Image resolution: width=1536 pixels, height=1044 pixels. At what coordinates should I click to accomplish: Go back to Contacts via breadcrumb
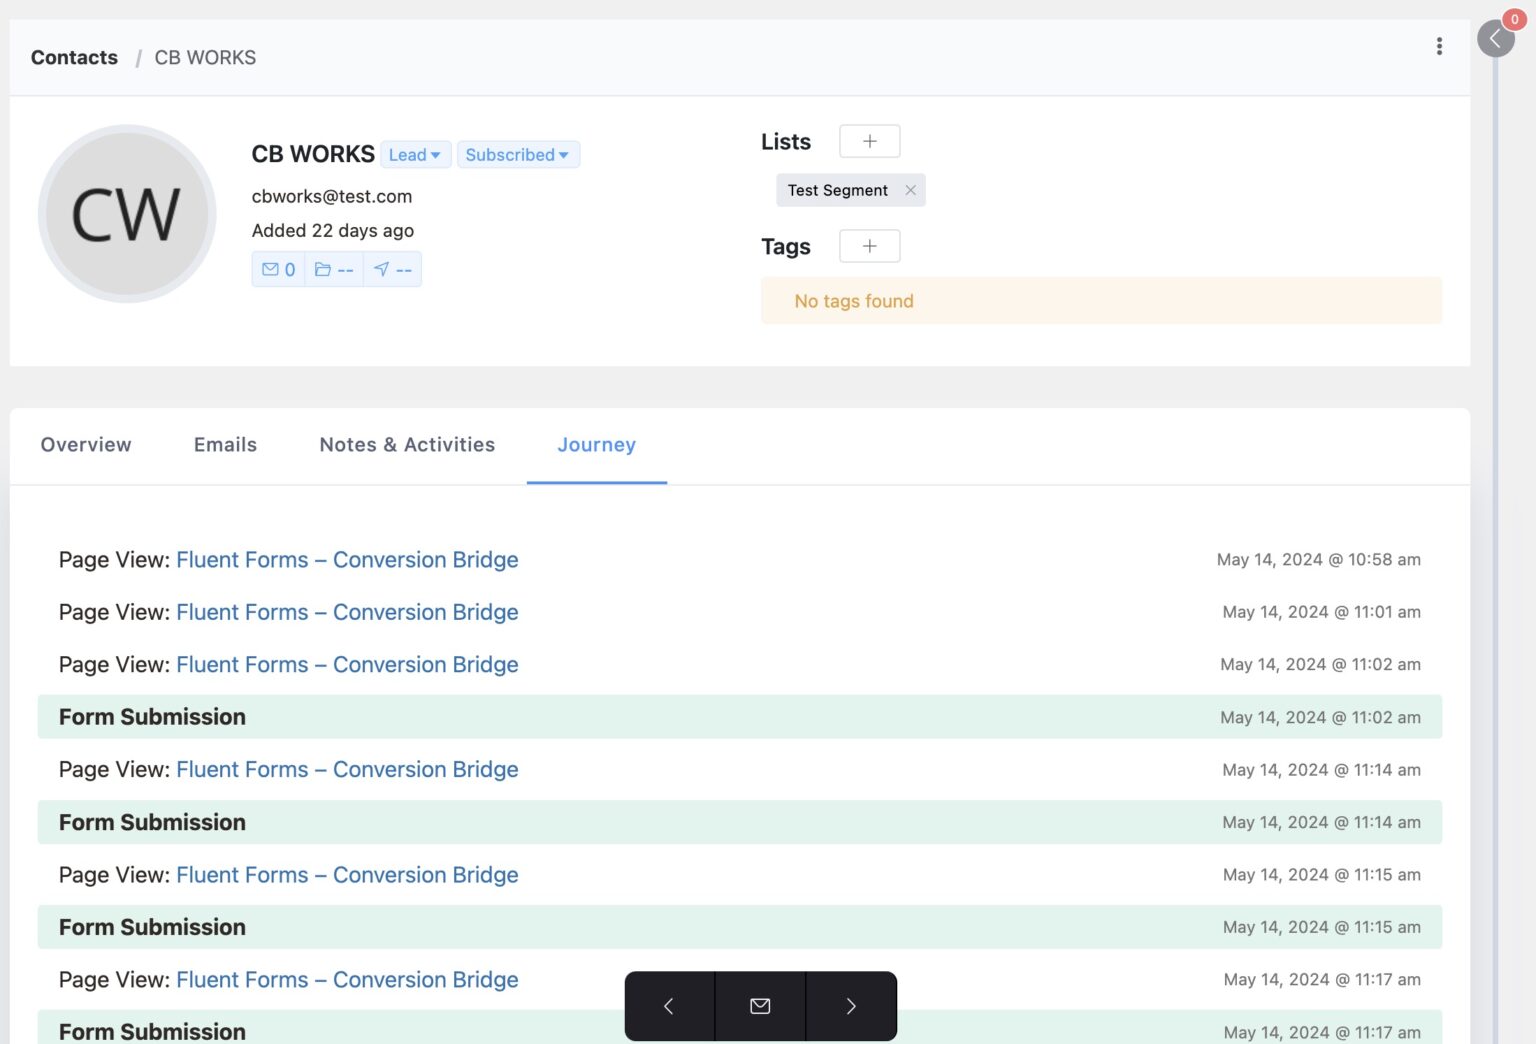pos(74,58)
